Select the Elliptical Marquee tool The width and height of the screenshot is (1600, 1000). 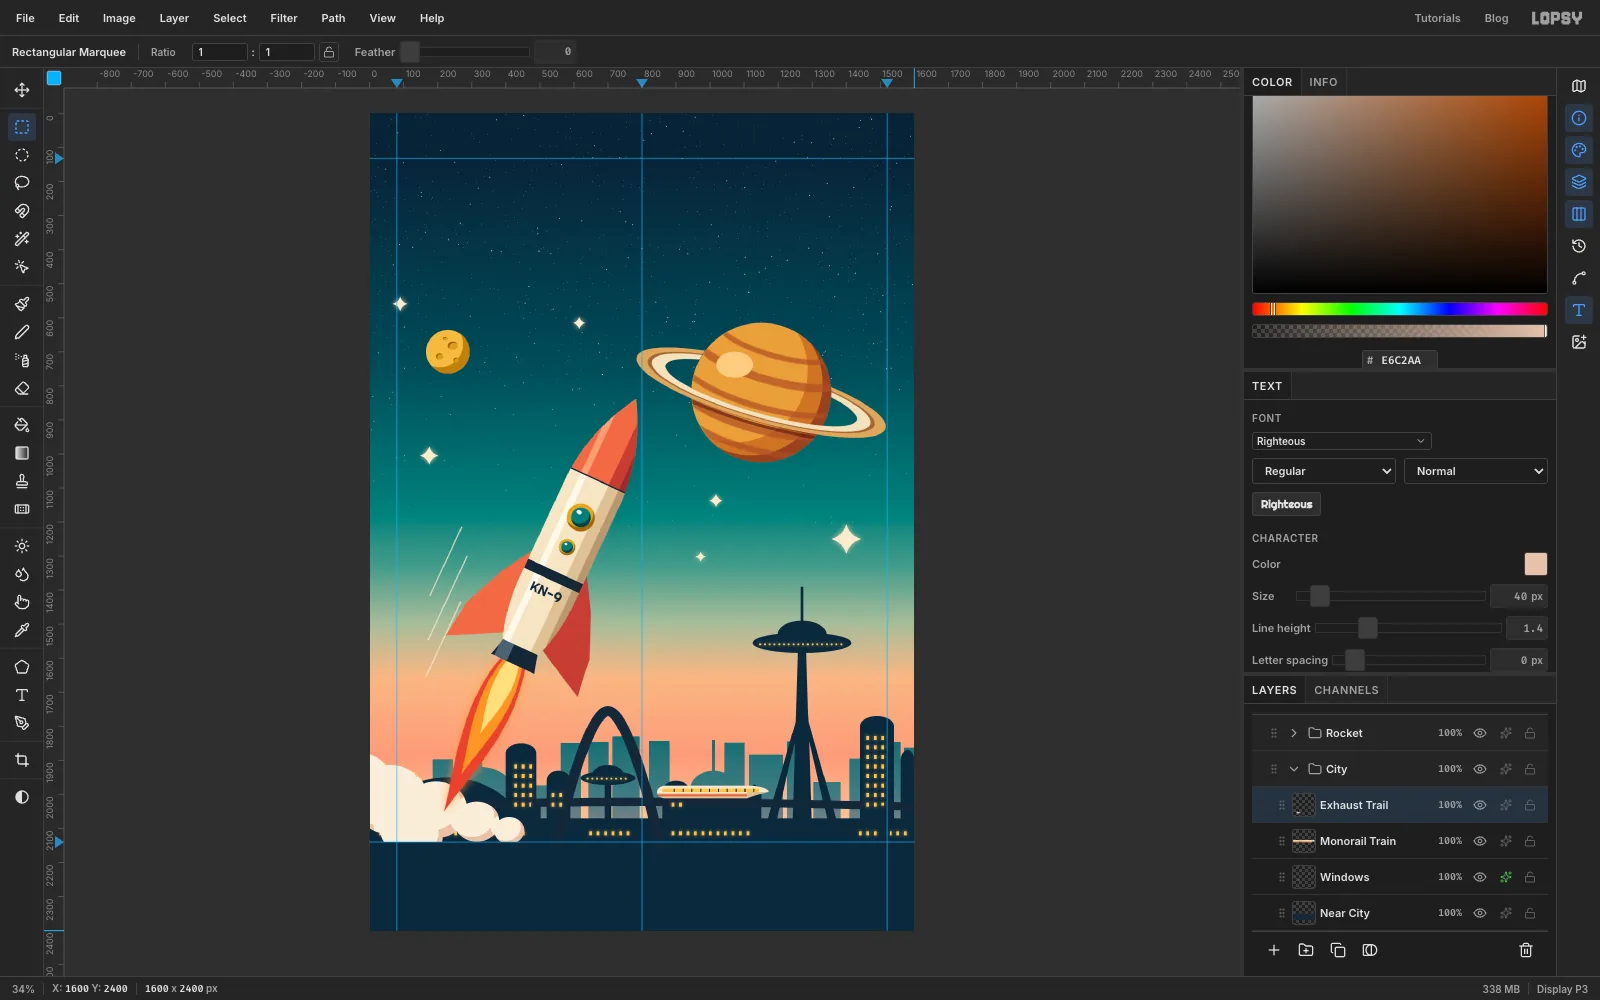[22, 155]
